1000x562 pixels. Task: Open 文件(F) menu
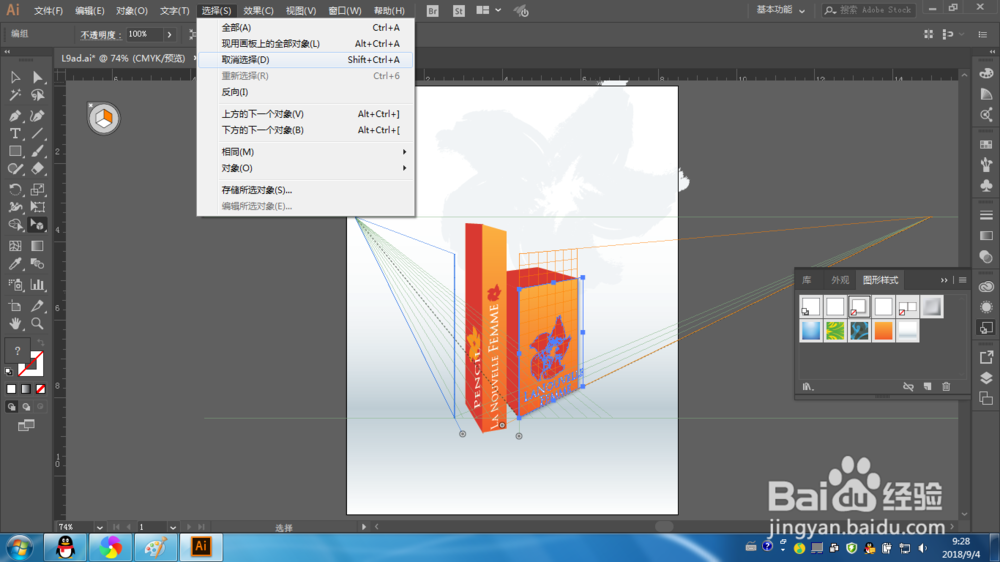(x=48, y=11)
